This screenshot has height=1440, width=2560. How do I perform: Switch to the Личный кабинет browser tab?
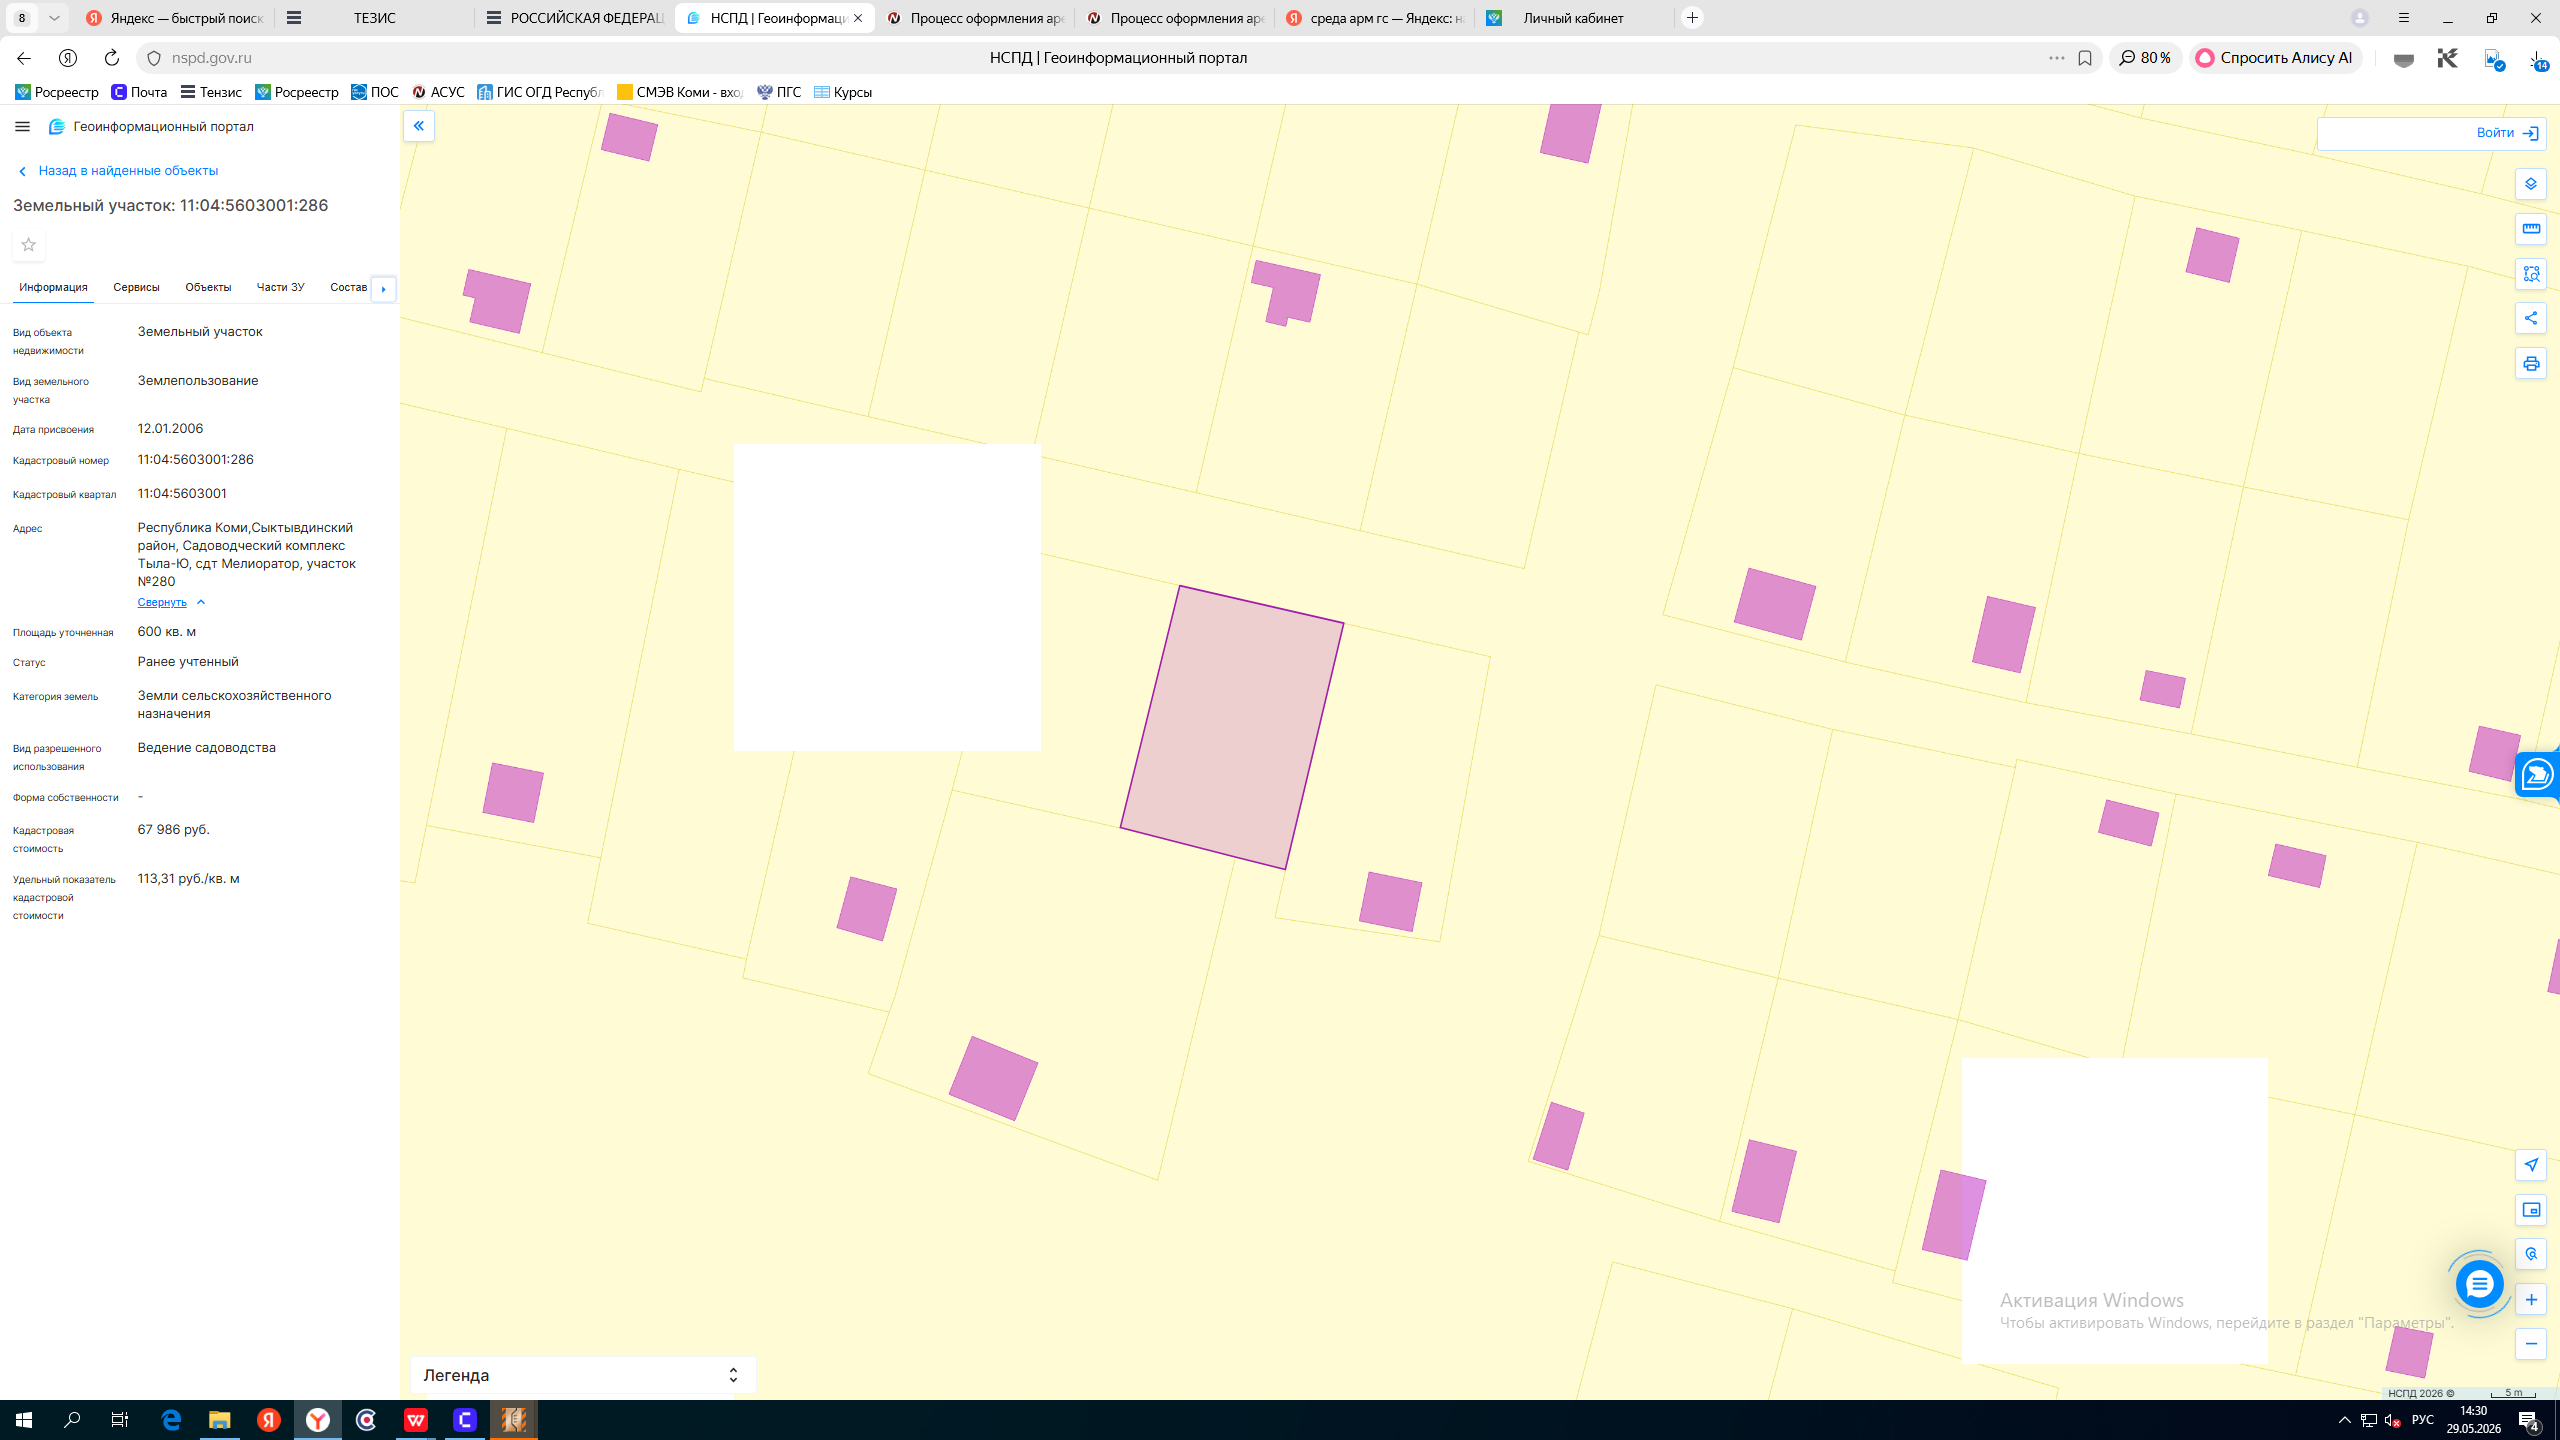click(1573, 18)
